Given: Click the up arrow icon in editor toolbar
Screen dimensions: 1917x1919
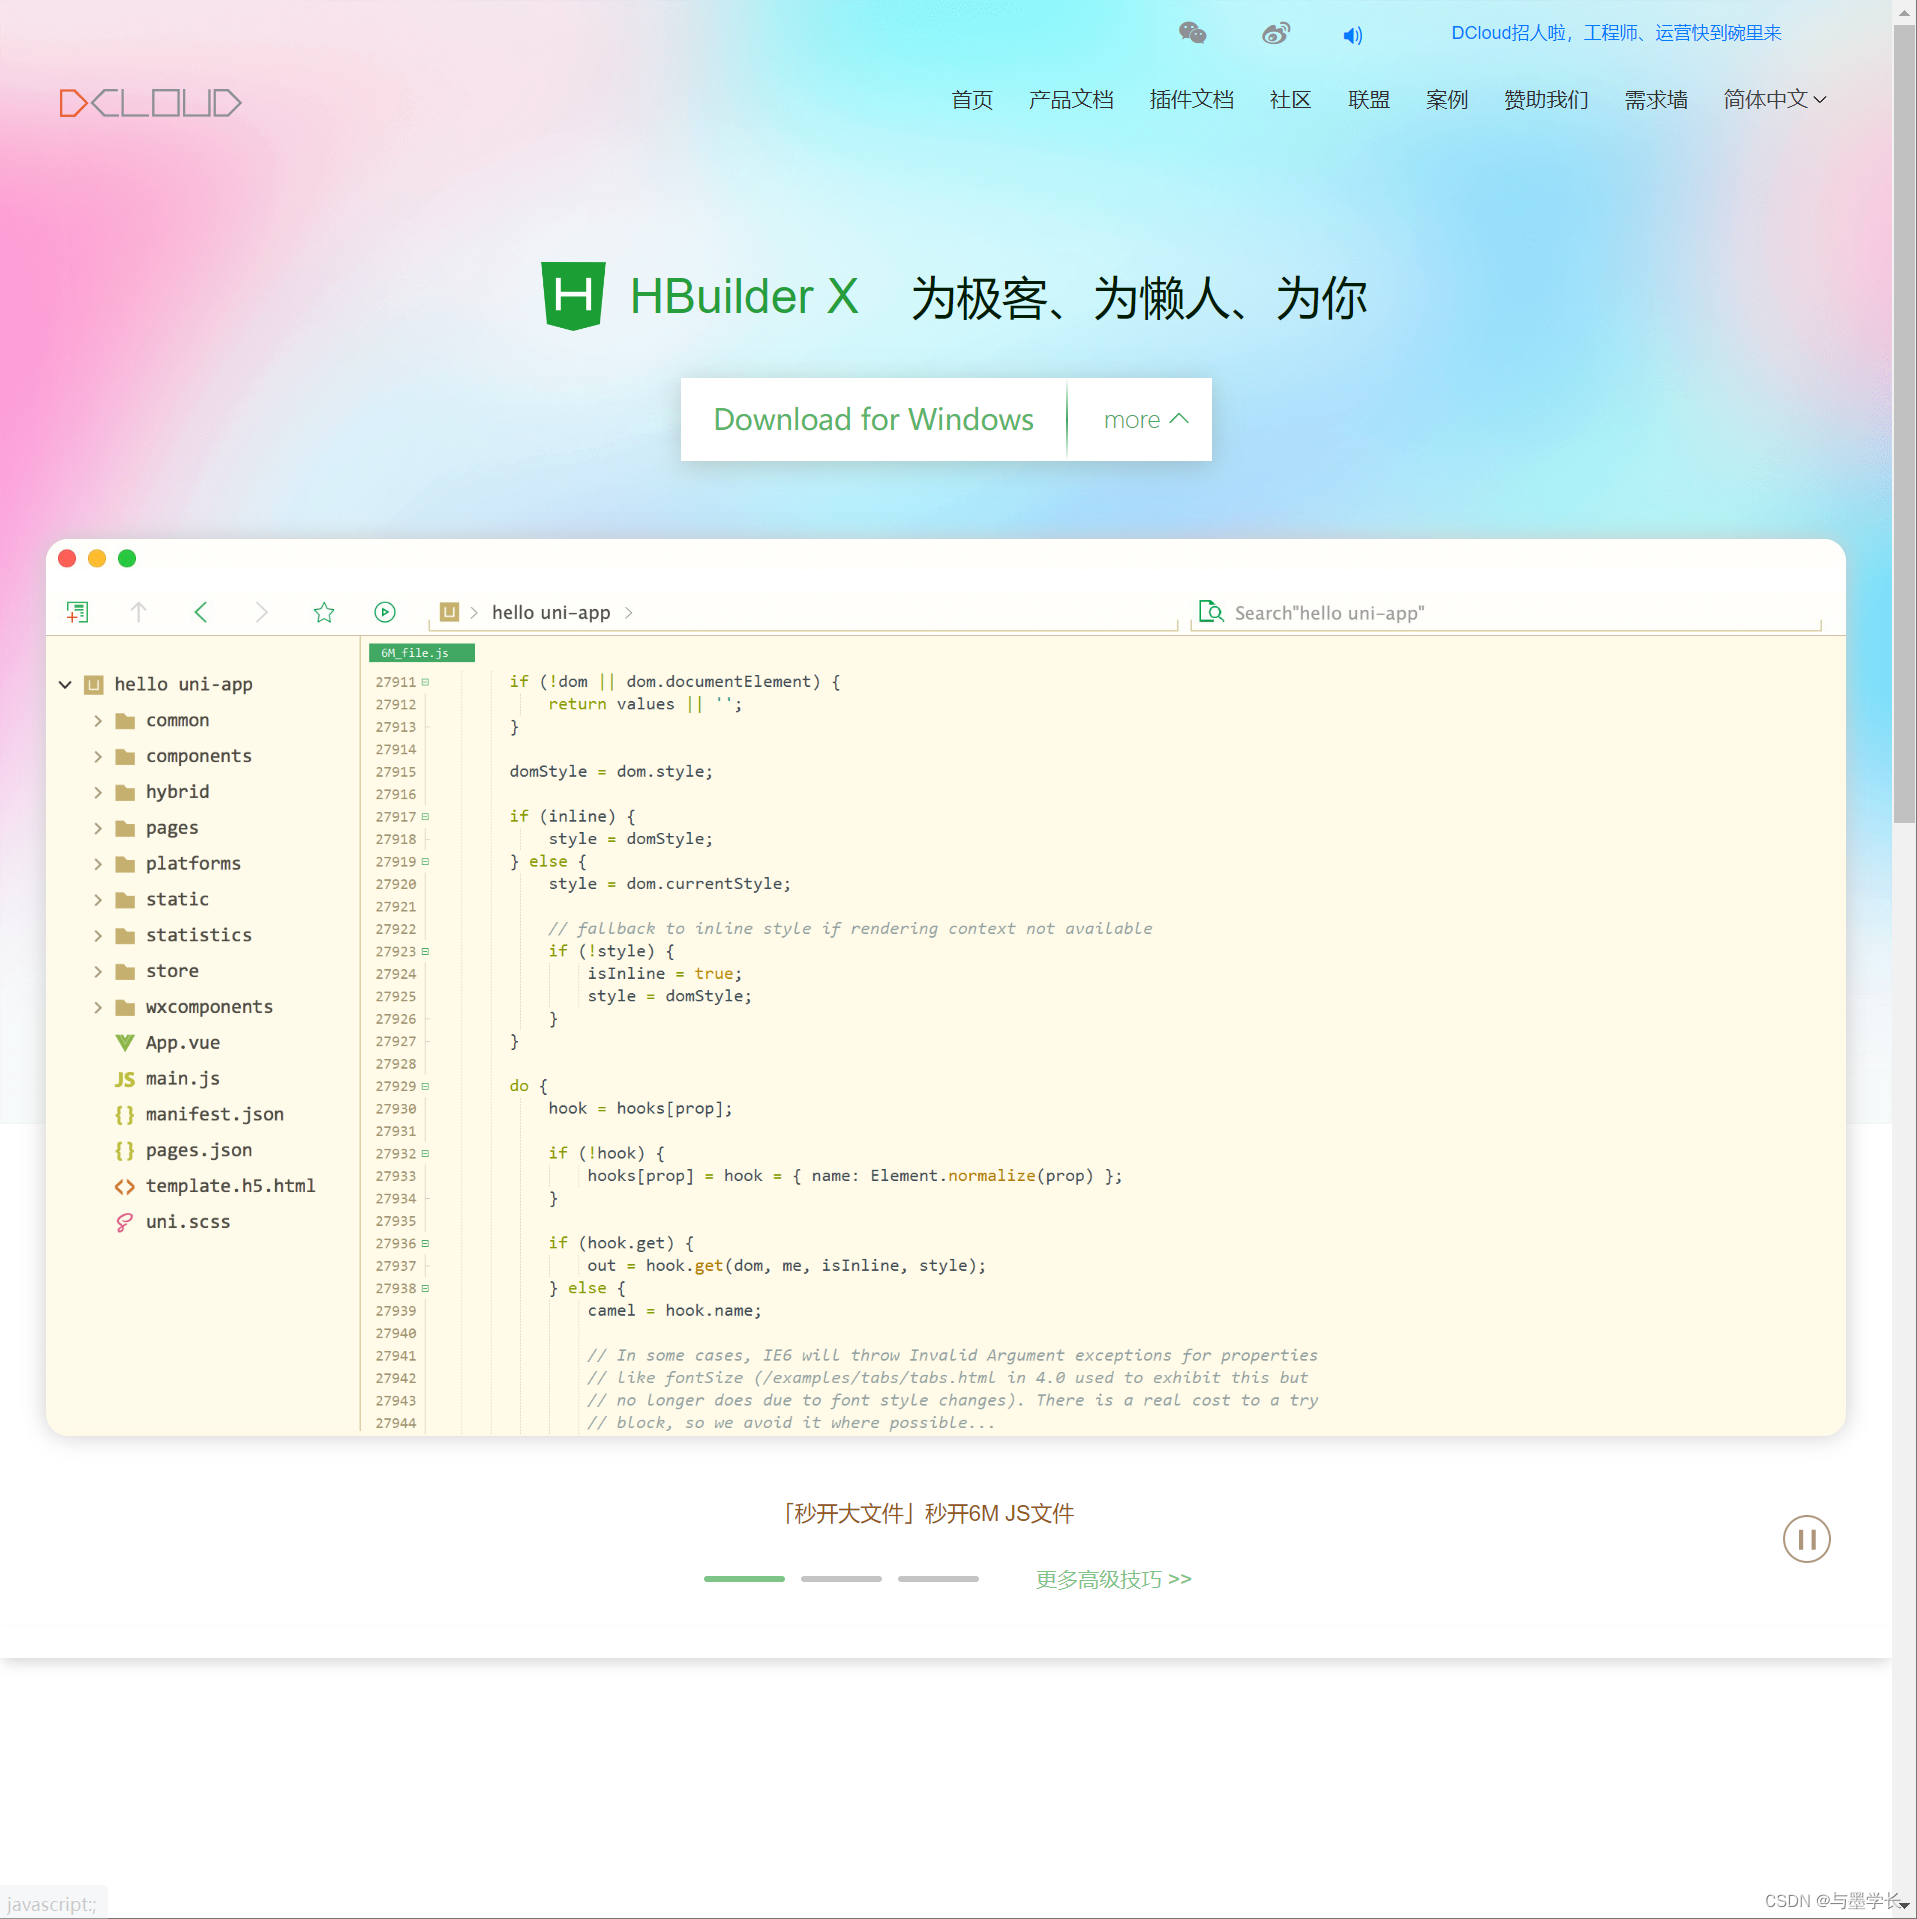Looking at the screenshot, I should [139, 612].
